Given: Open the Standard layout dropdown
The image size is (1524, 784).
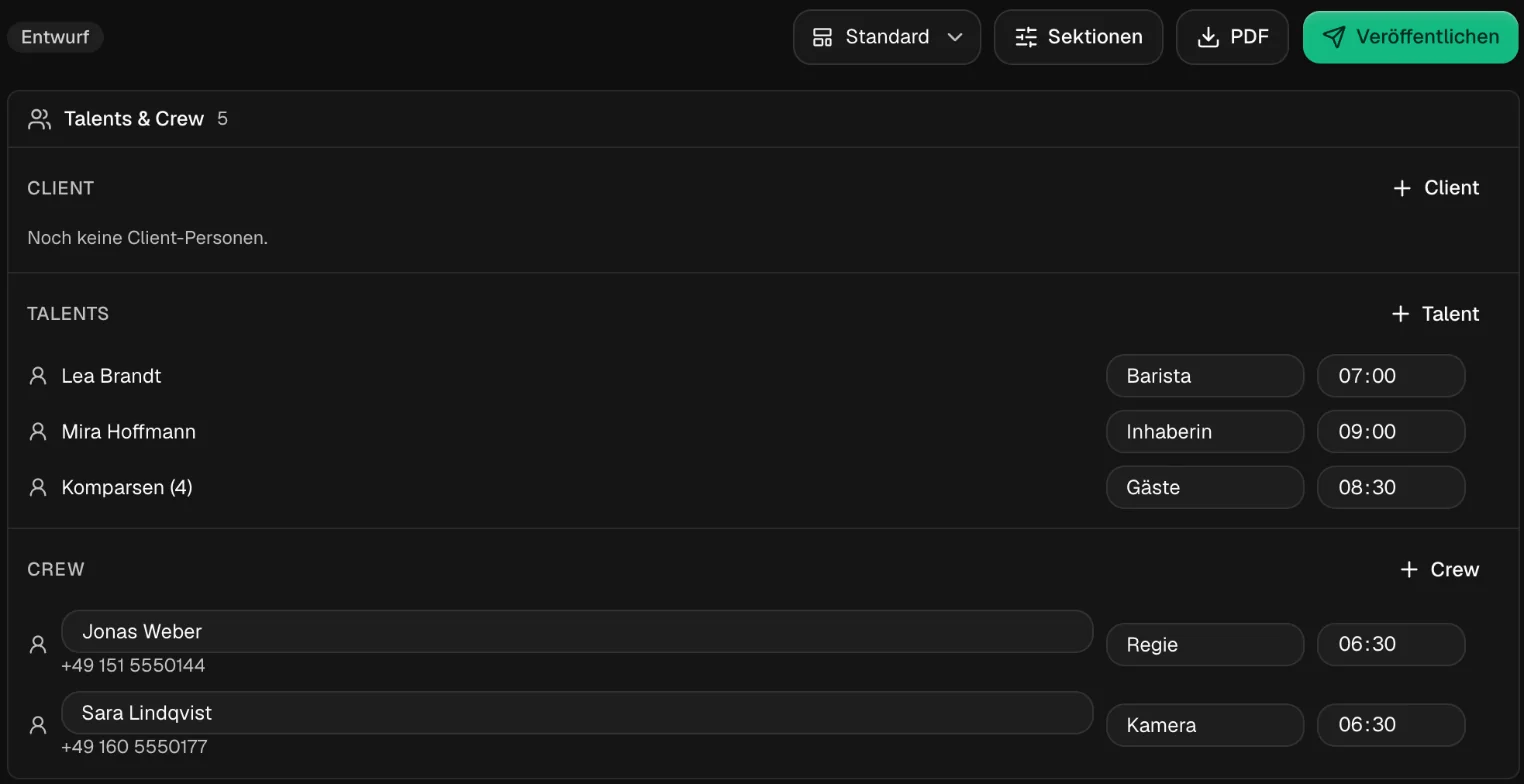Looking at the screenshot, I should point(887,37).
